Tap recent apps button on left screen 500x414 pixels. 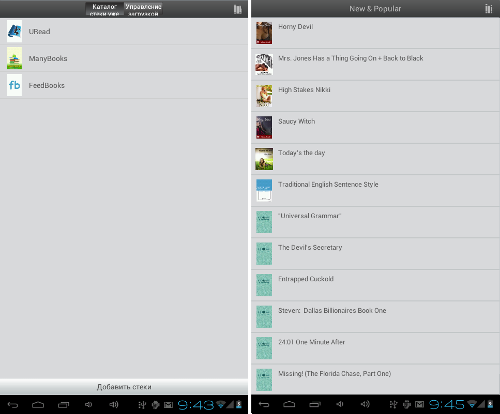(63, 405)
